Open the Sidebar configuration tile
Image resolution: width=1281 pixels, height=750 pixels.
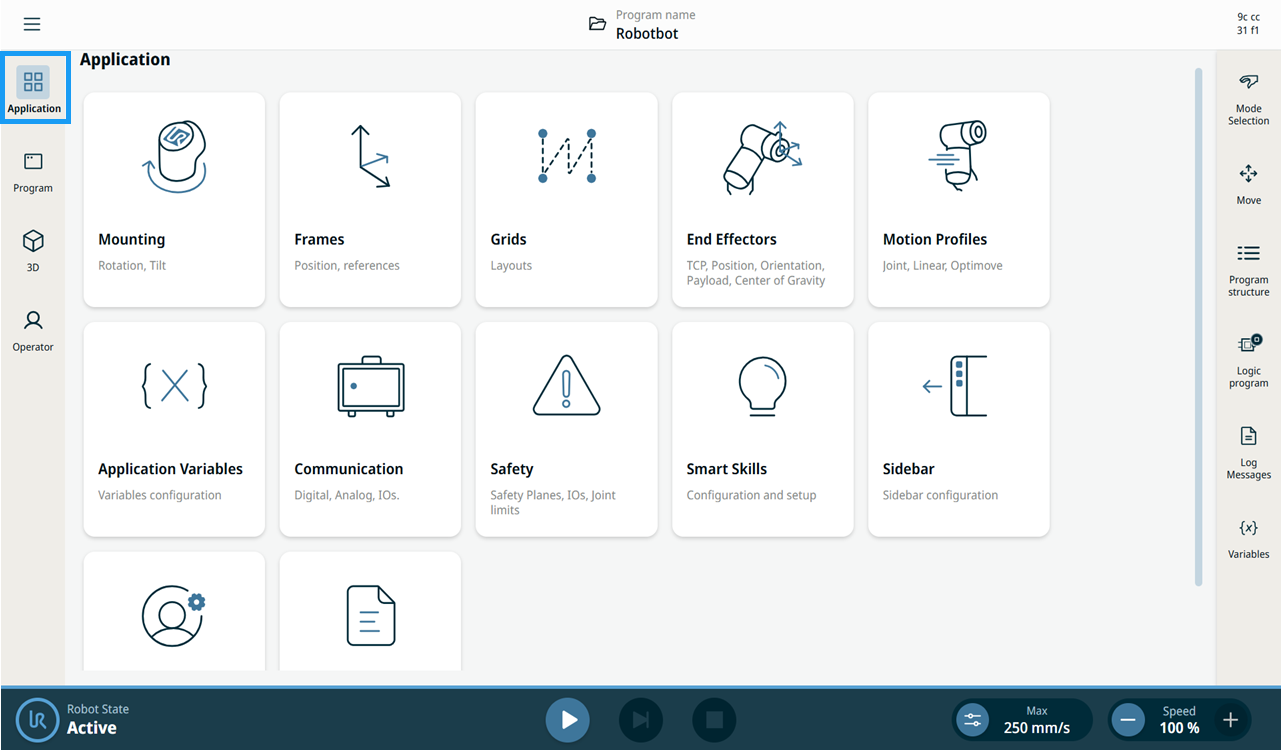[959, 429]
